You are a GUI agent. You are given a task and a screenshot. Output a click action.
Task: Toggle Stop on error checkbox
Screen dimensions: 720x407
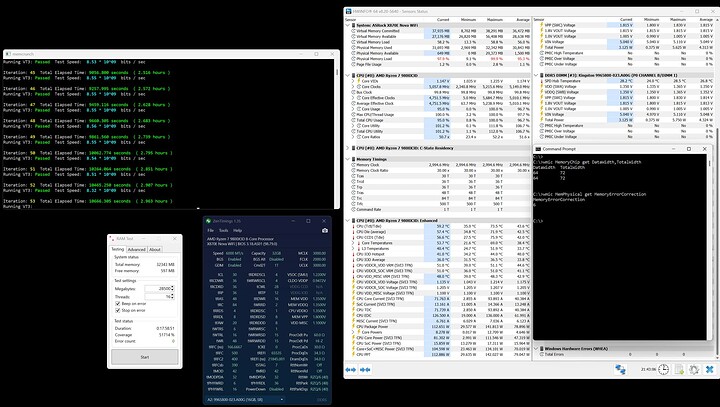click(x=118, y=310)
